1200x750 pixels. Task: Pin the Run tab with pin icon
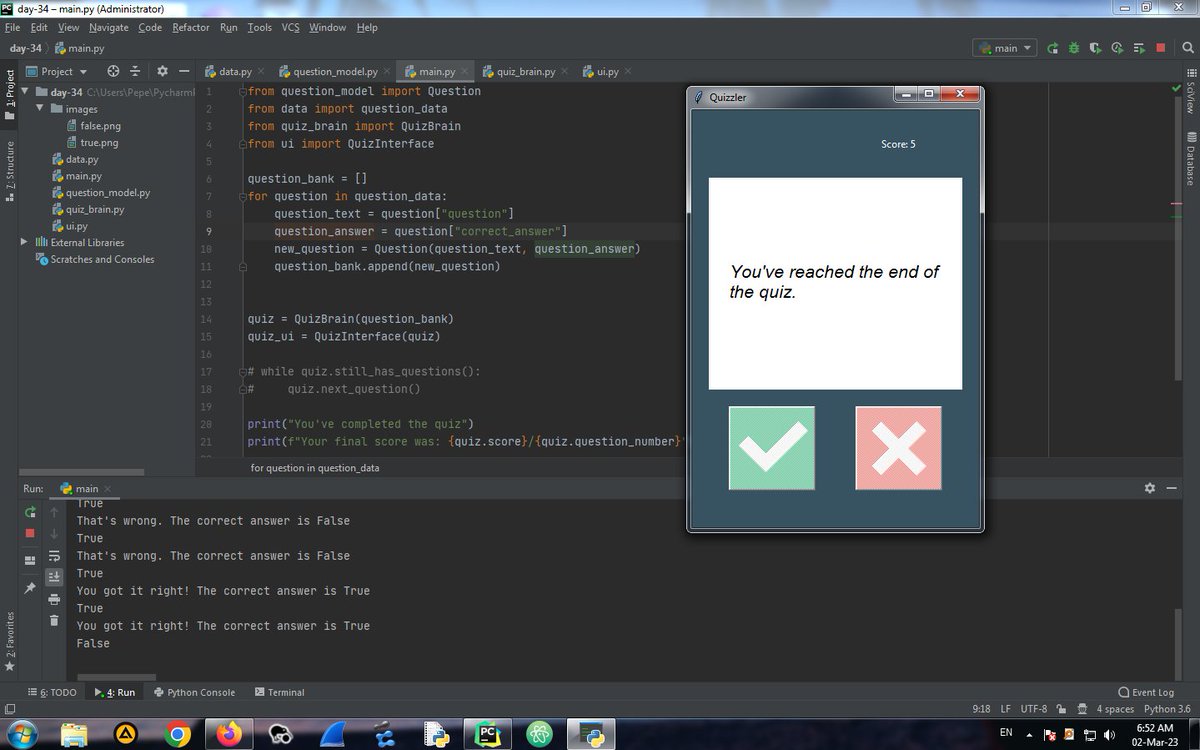[30, 588]
